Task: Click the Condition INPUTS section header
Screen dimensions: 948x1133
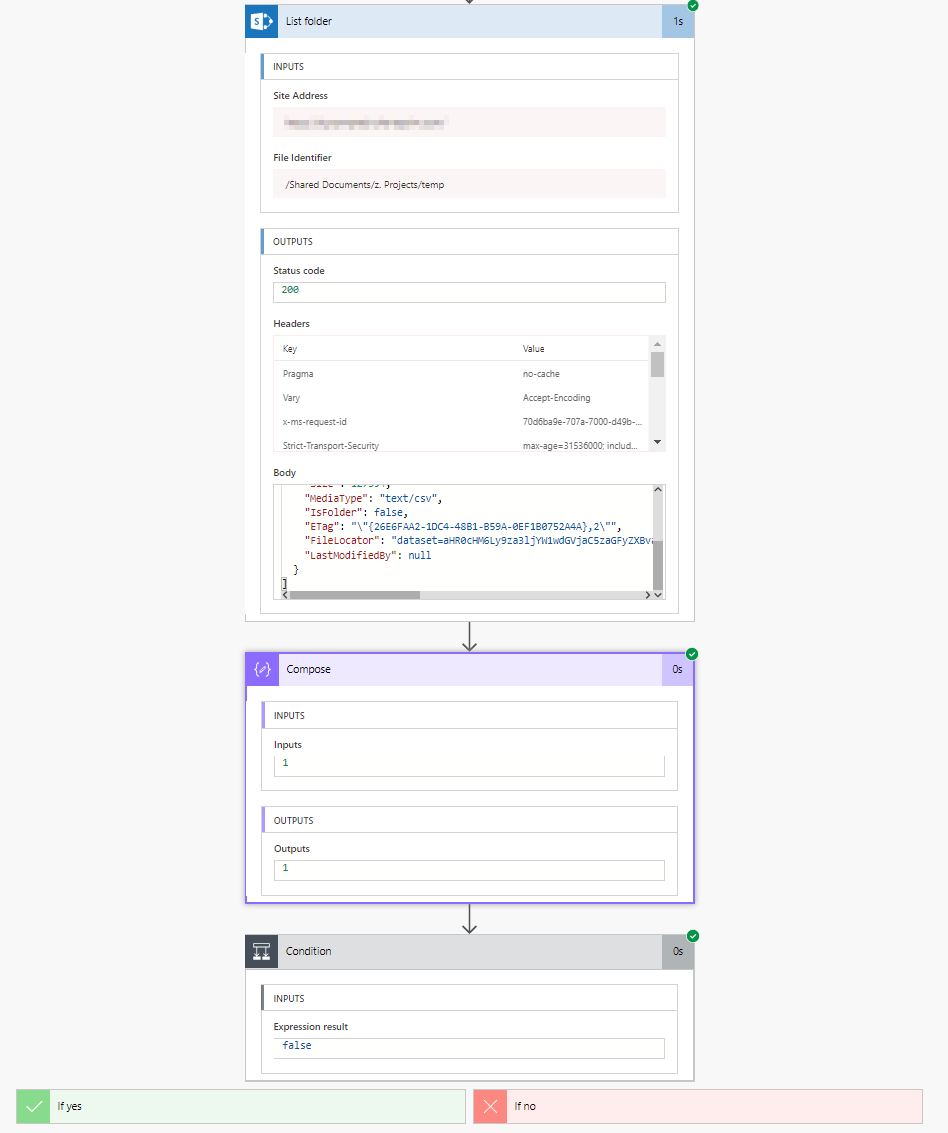Action: point(470,998)
